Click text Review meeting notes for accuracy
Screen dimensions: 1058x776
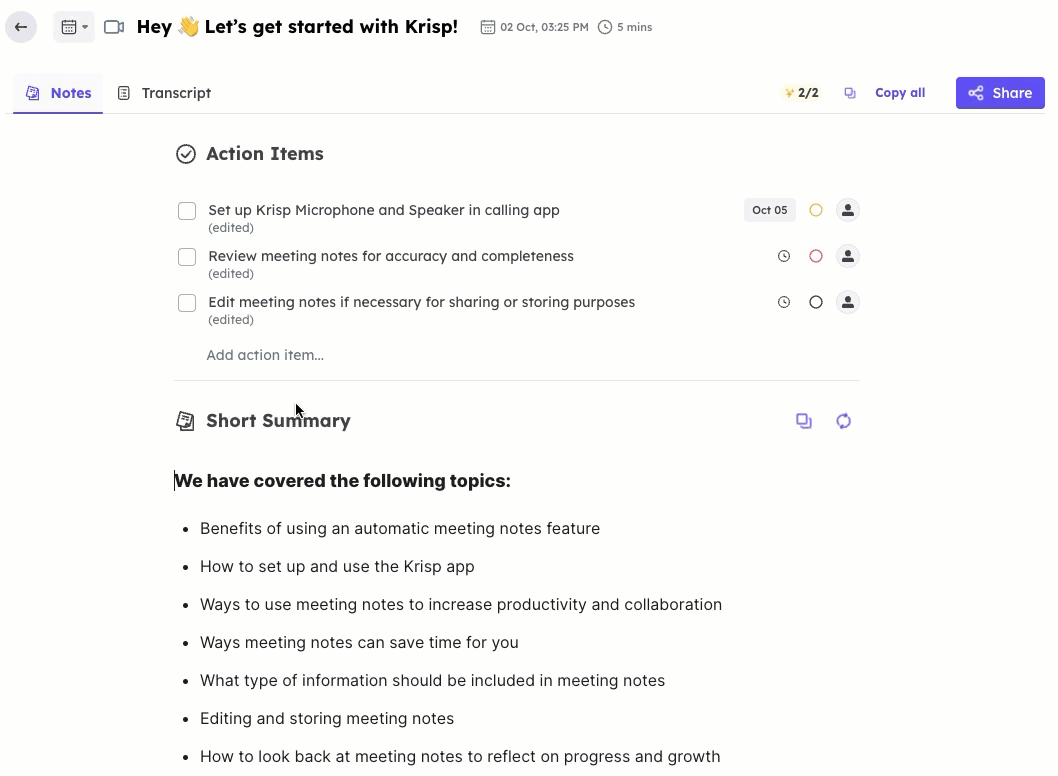click(391, 256)
